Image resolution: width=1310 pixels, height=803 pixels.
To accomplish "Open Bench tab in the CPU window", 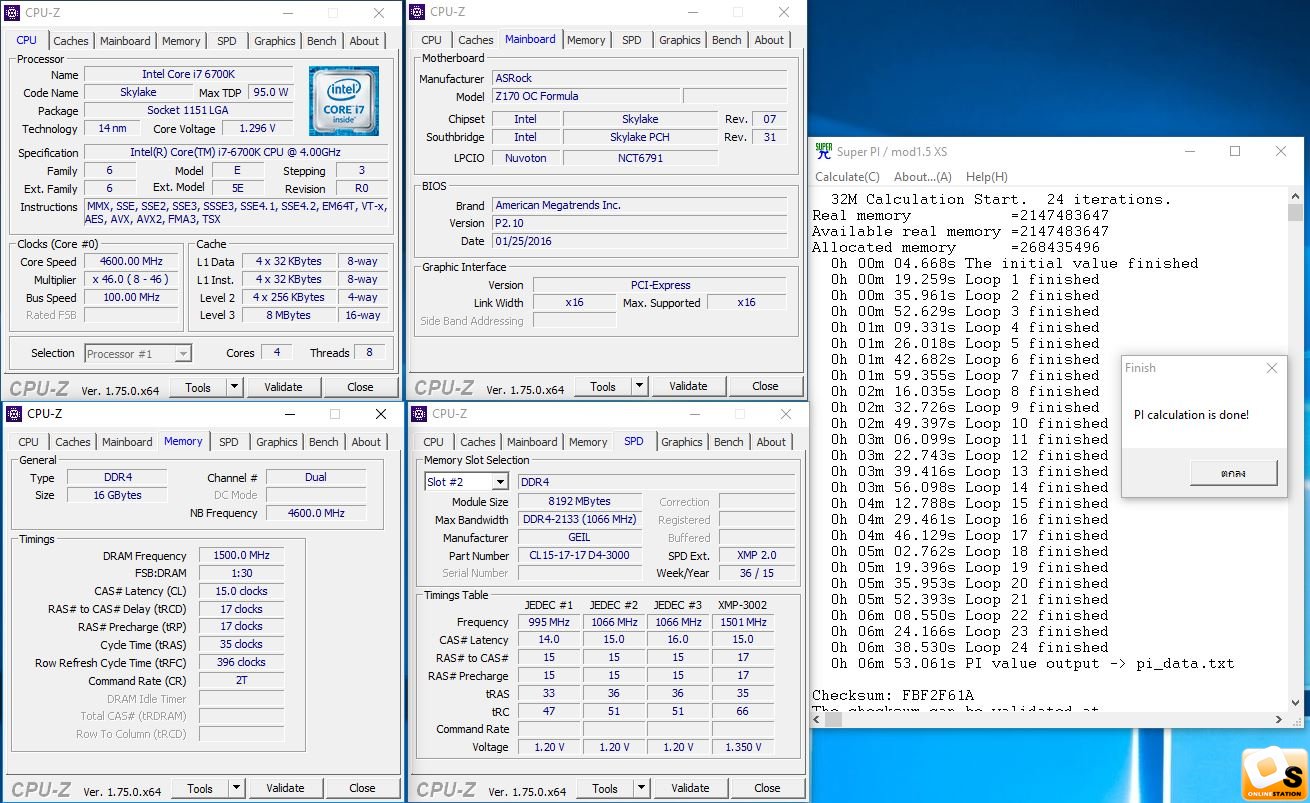I will pyautogui.click(x=322, y=41).
